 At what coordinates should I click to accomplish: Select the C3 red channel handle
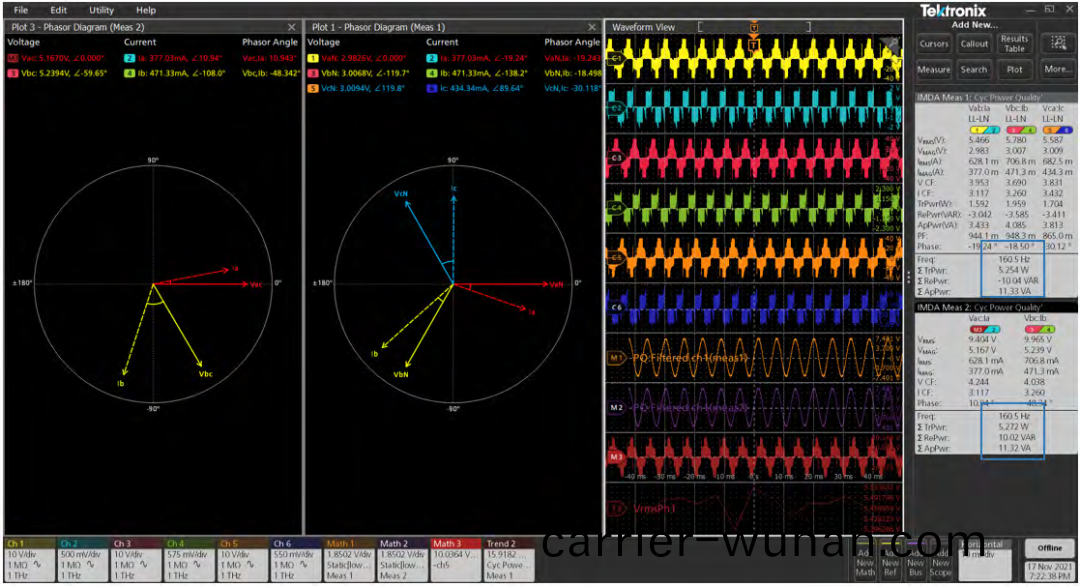tap(616, 157)
